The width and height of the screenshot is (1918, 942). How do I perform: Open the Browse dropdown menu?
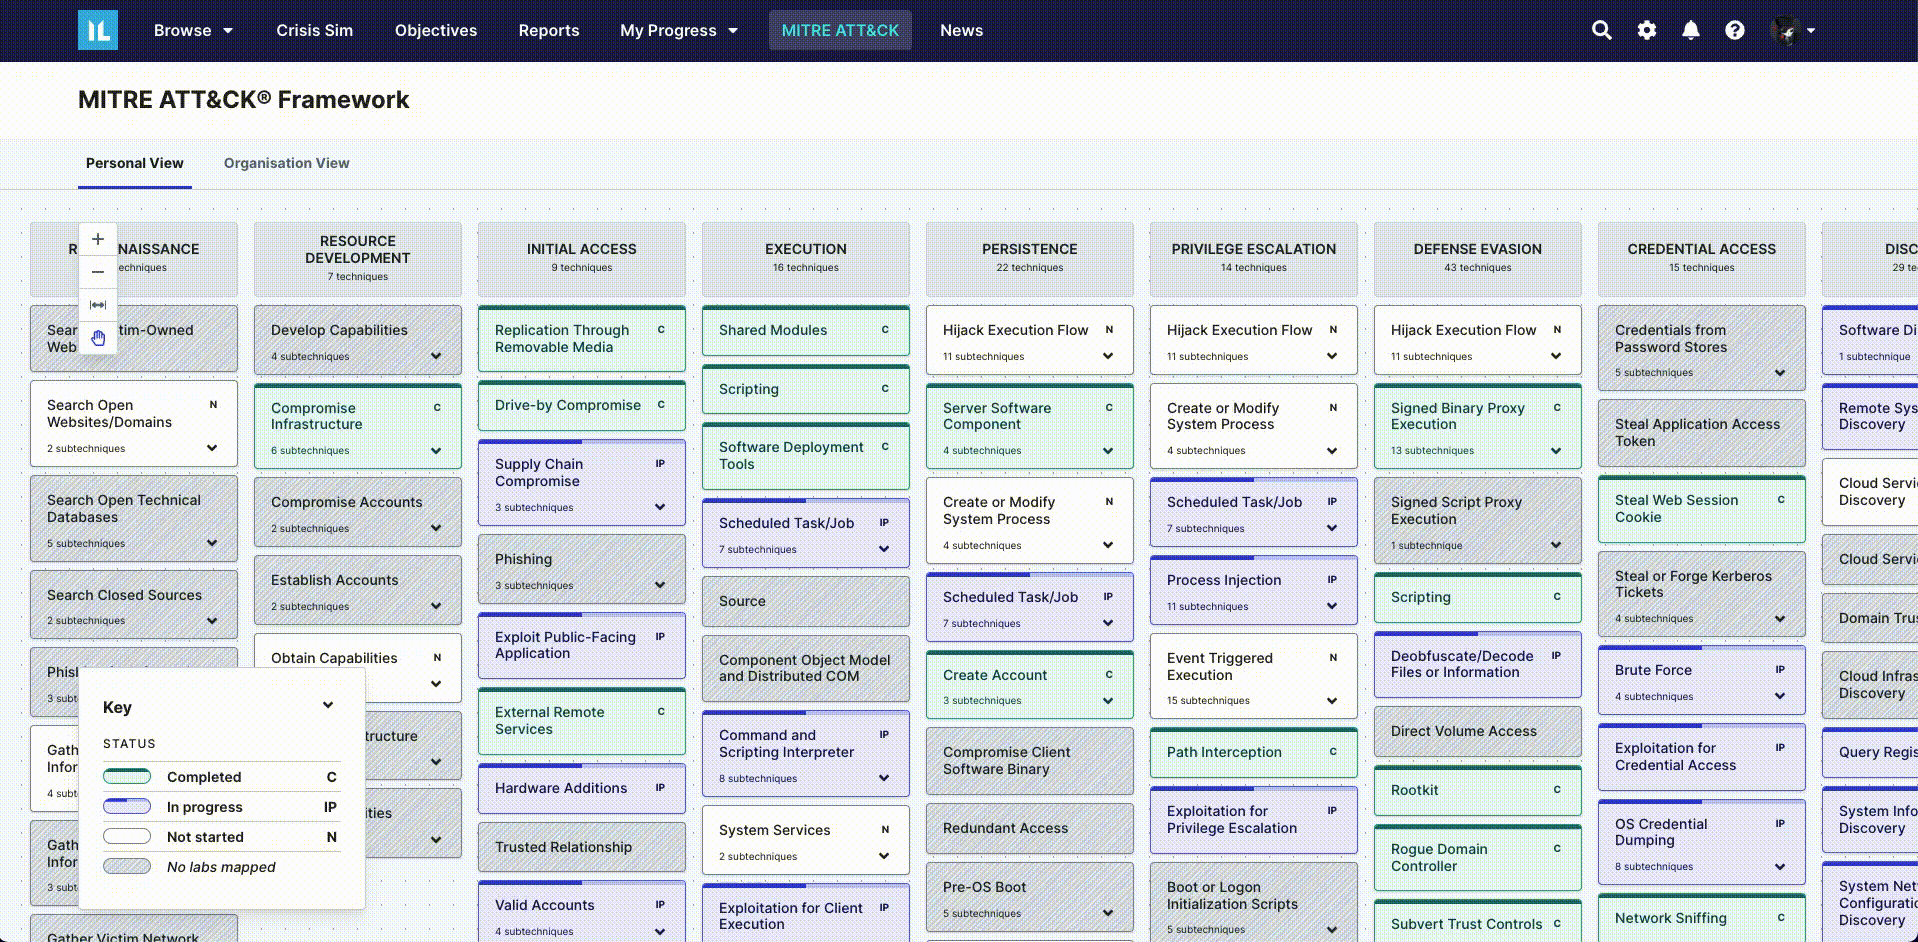pyautogui.click(x=193, y=30)
